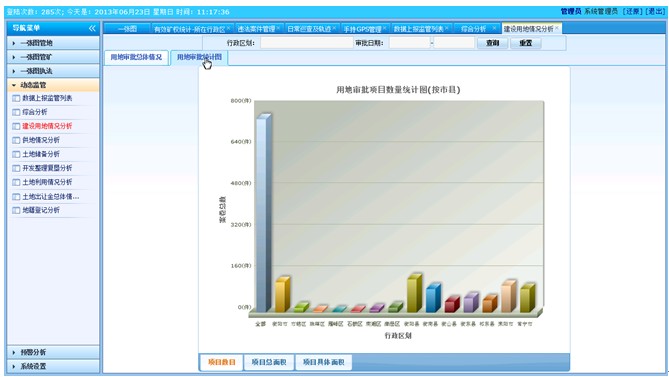Viewport: 669px width, 377px height.
Task: Open 土地储备分析 sidebar entry
Action: (41, 154)
